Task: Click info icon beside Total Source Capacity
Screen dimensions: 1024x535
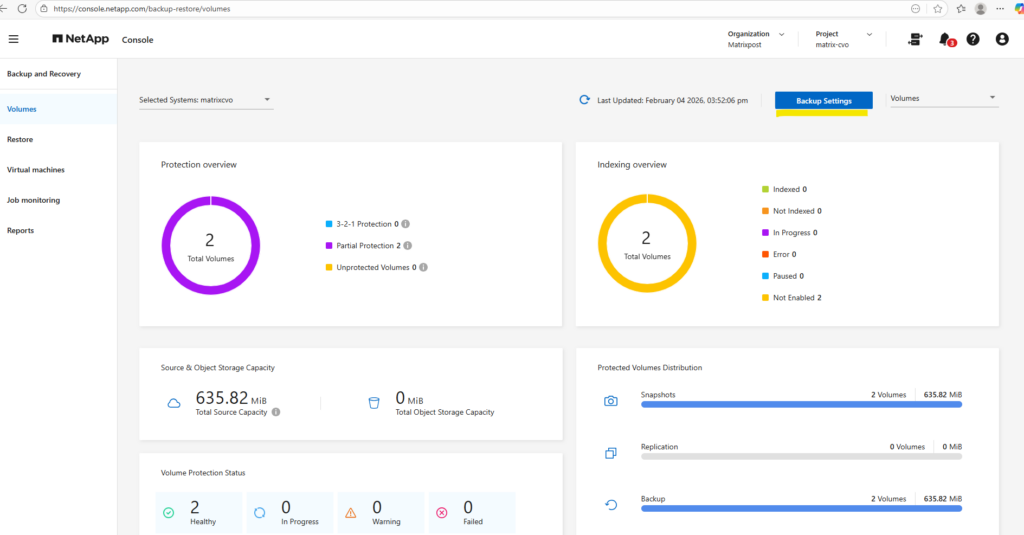Action: 276,411
